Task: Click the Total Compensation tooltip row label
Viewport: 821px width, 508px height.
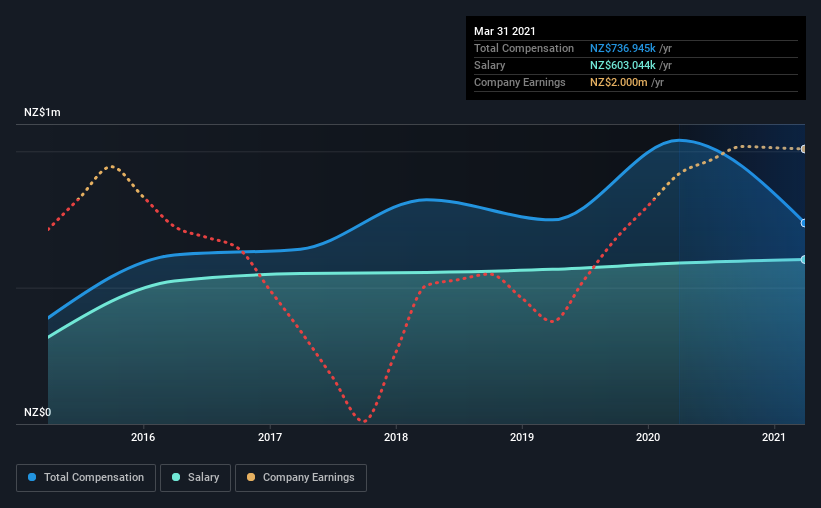Action: coord(524,48)
